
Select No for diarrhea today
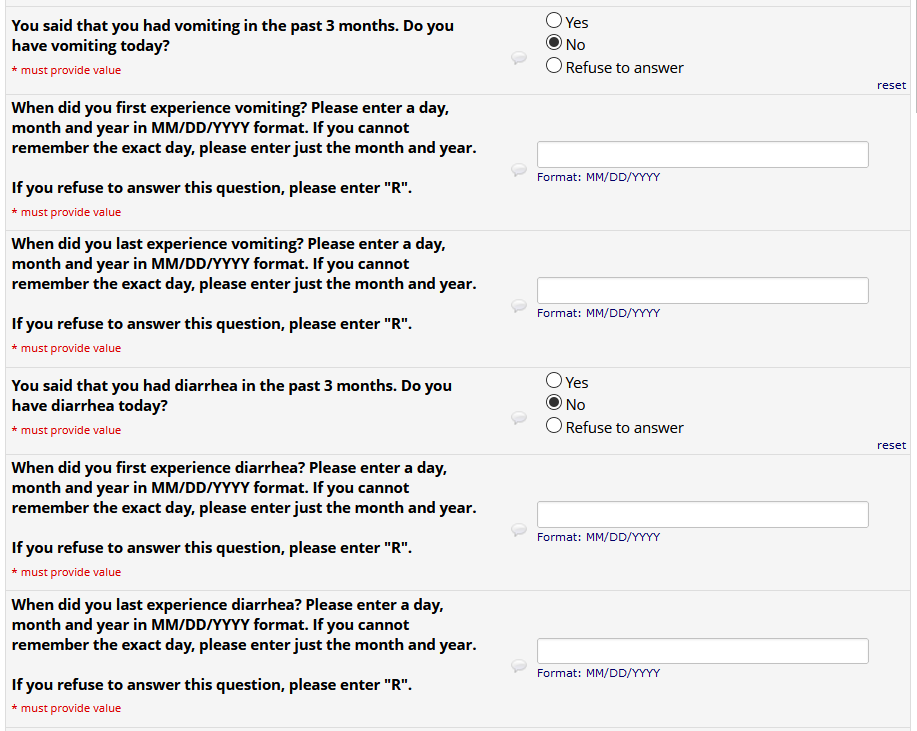(x=554, y=404)
